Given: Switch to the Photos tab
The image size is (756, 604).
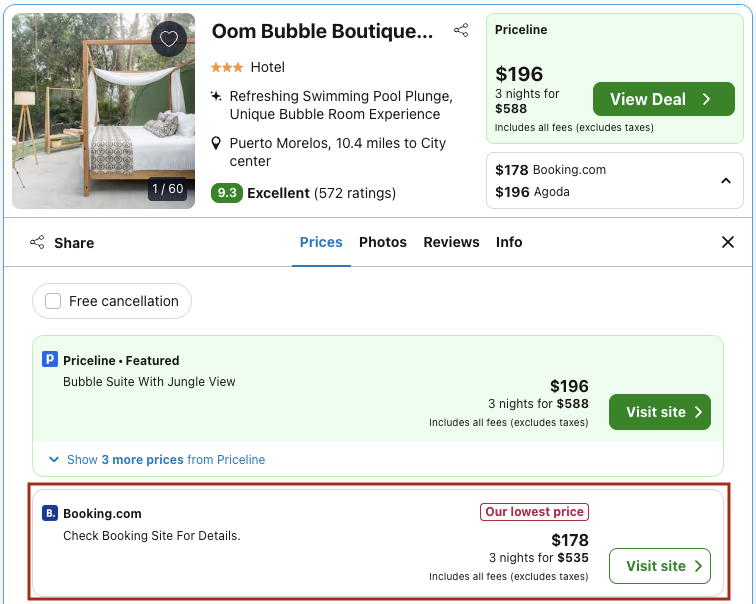Looking at the screenshot, I should pyautogui.click(x=383, y=242).
